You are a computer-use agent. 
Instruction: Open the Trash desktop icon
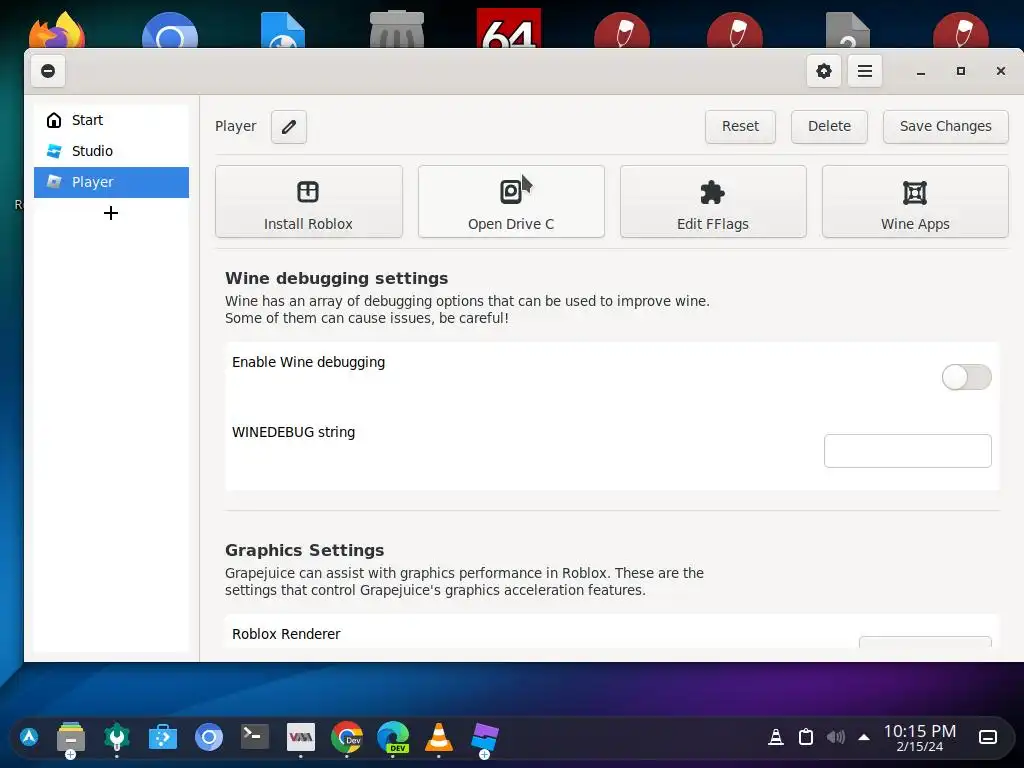point(396,29)
